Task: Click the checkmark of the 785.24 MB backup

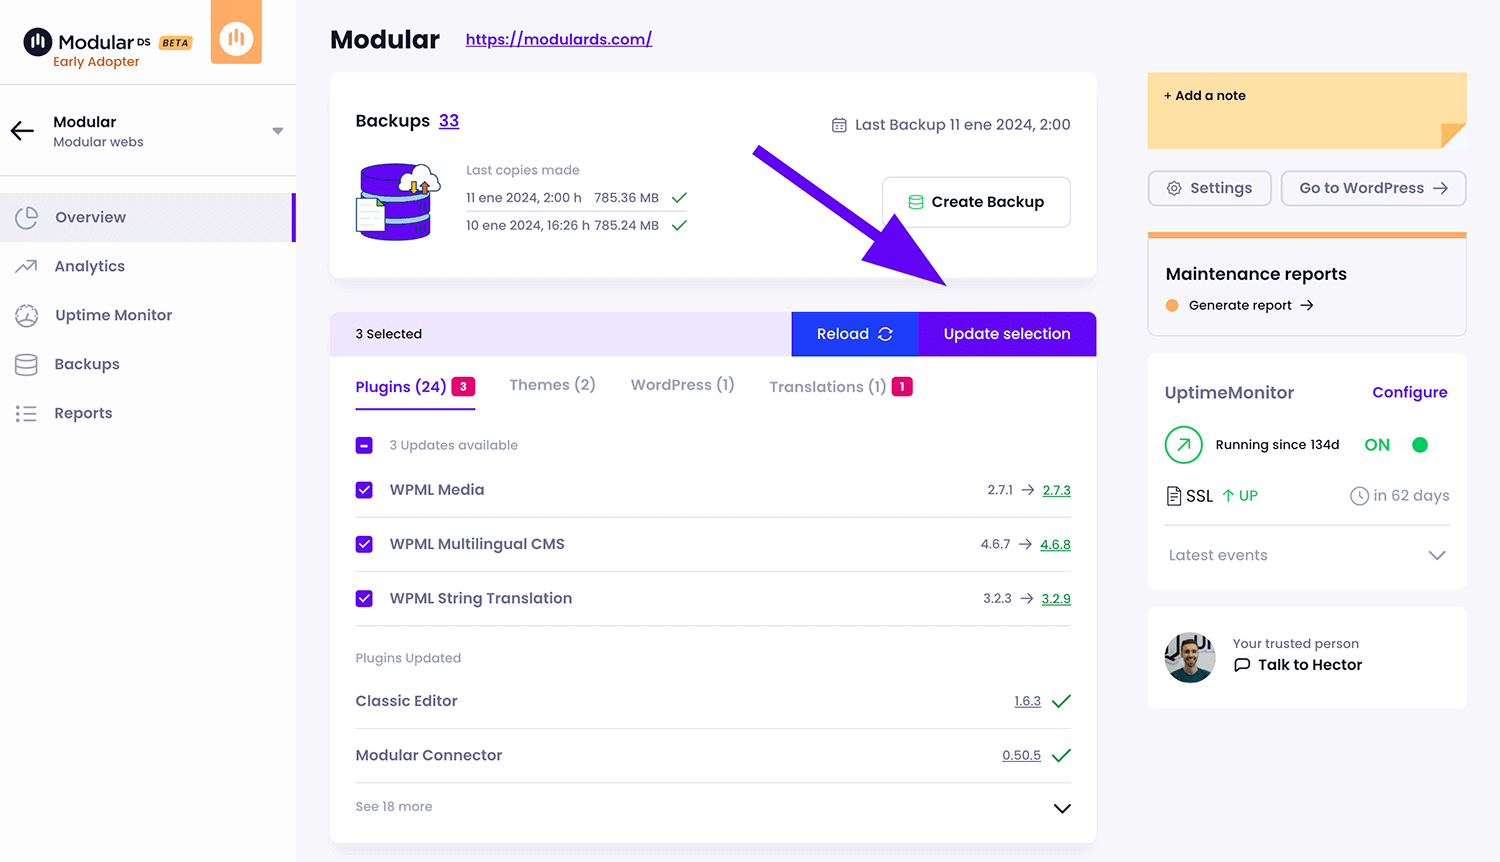Action: coord(680,225)
